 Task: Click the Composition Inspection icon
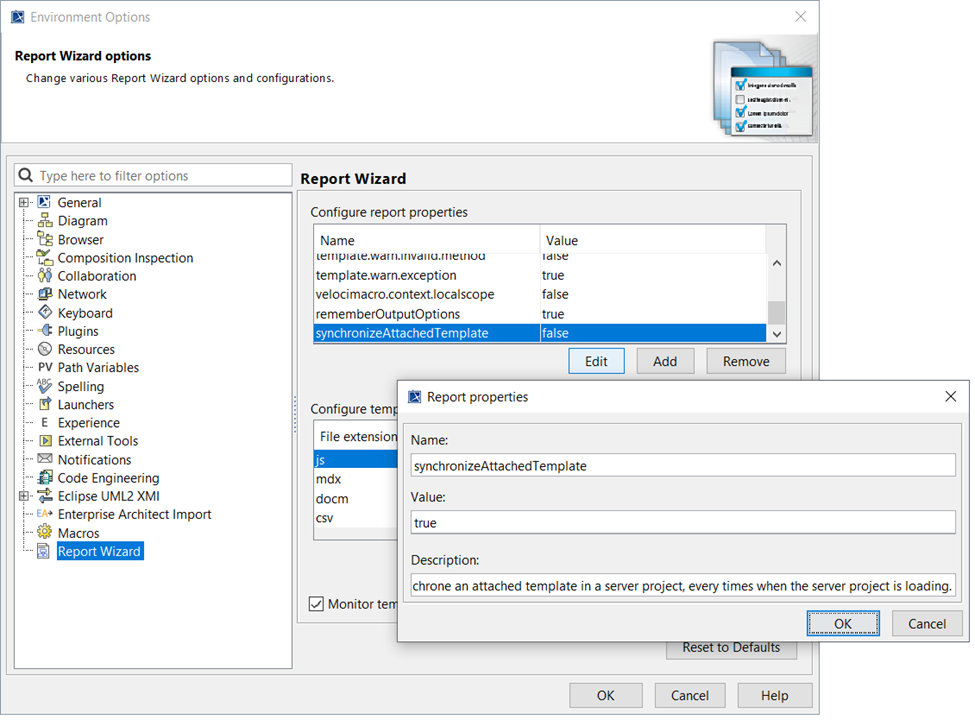point(45,257)
